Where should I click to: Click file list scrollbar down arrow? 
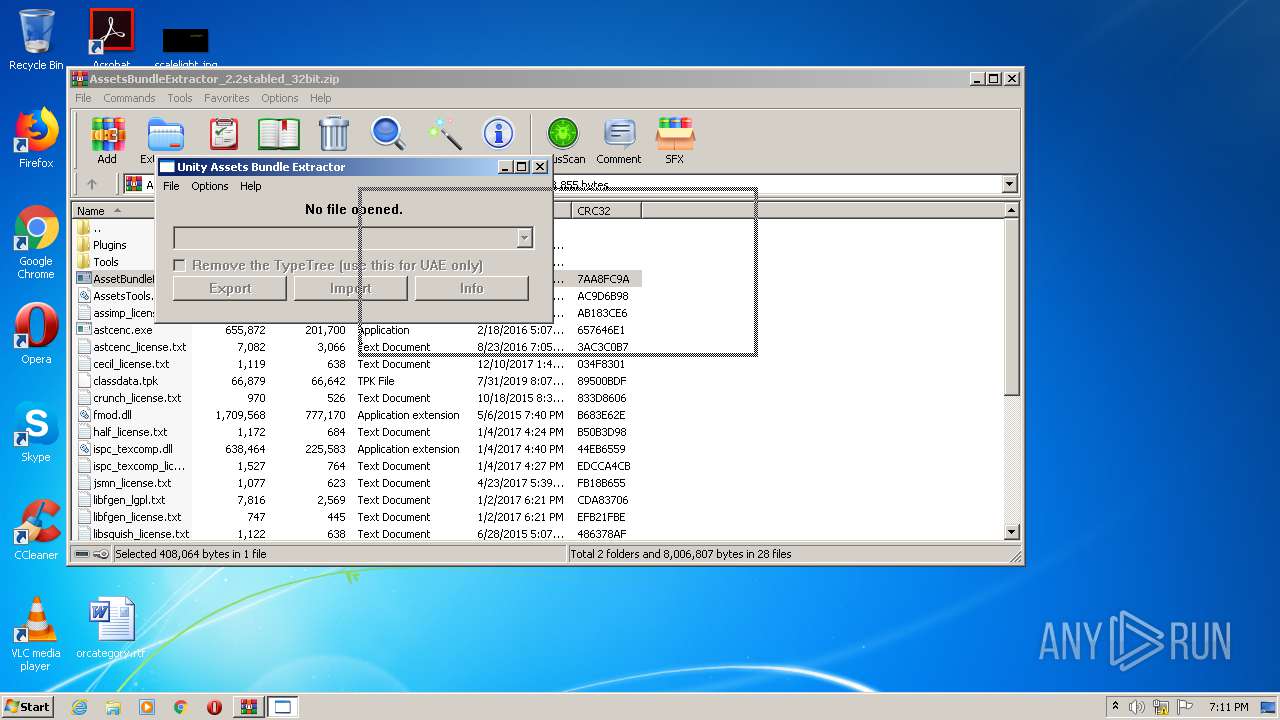tap(1012, 533)
